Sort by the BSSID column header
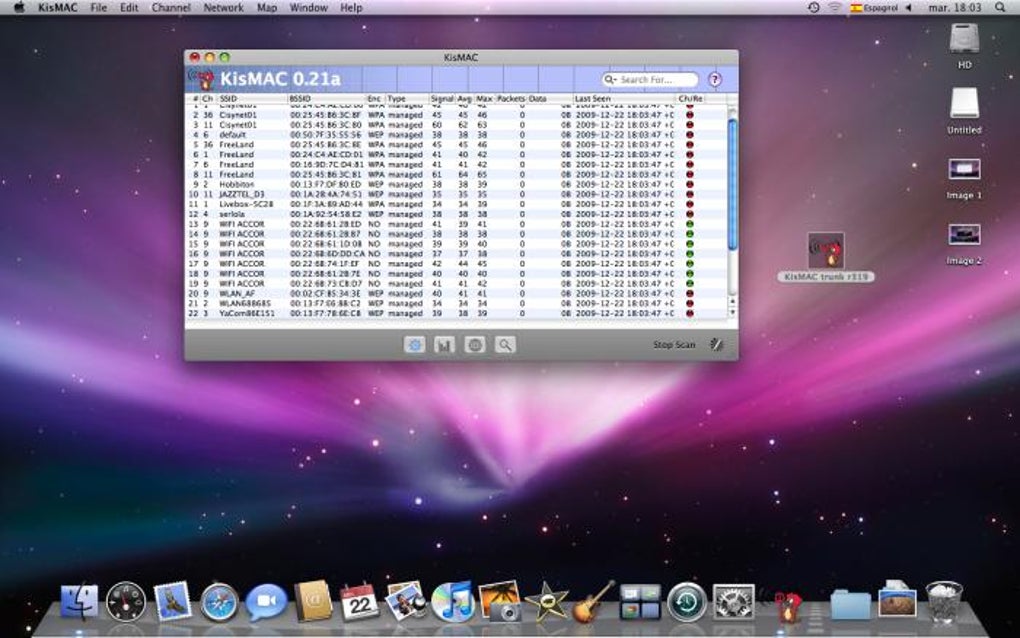Screen dimensions: 1020x638 tap(327, 99)
